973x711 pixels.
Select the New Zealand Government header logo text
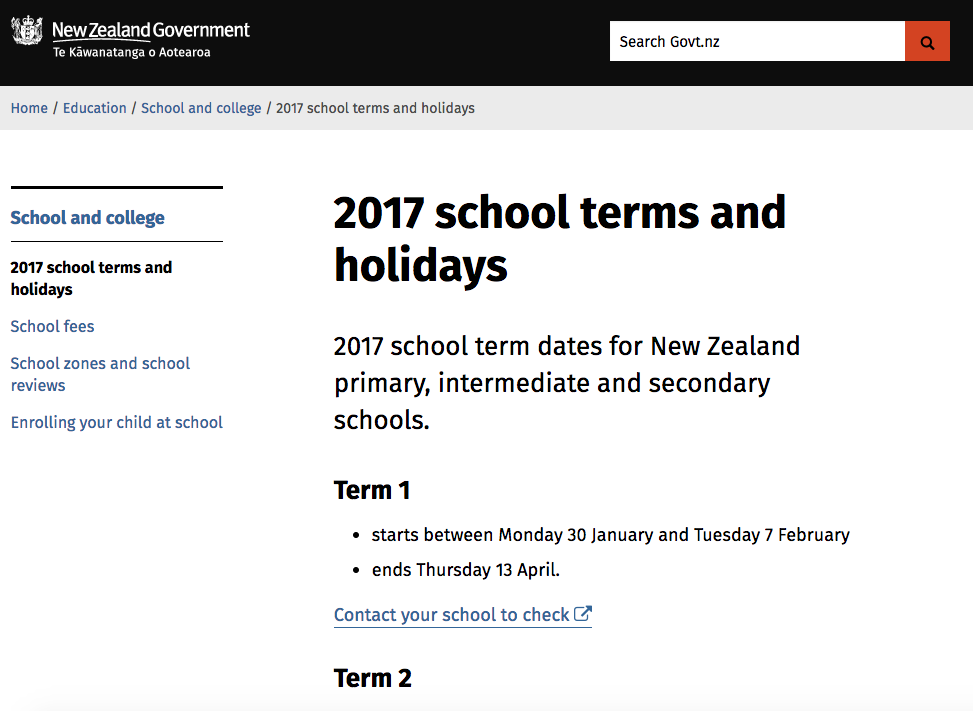coord(152,28)
